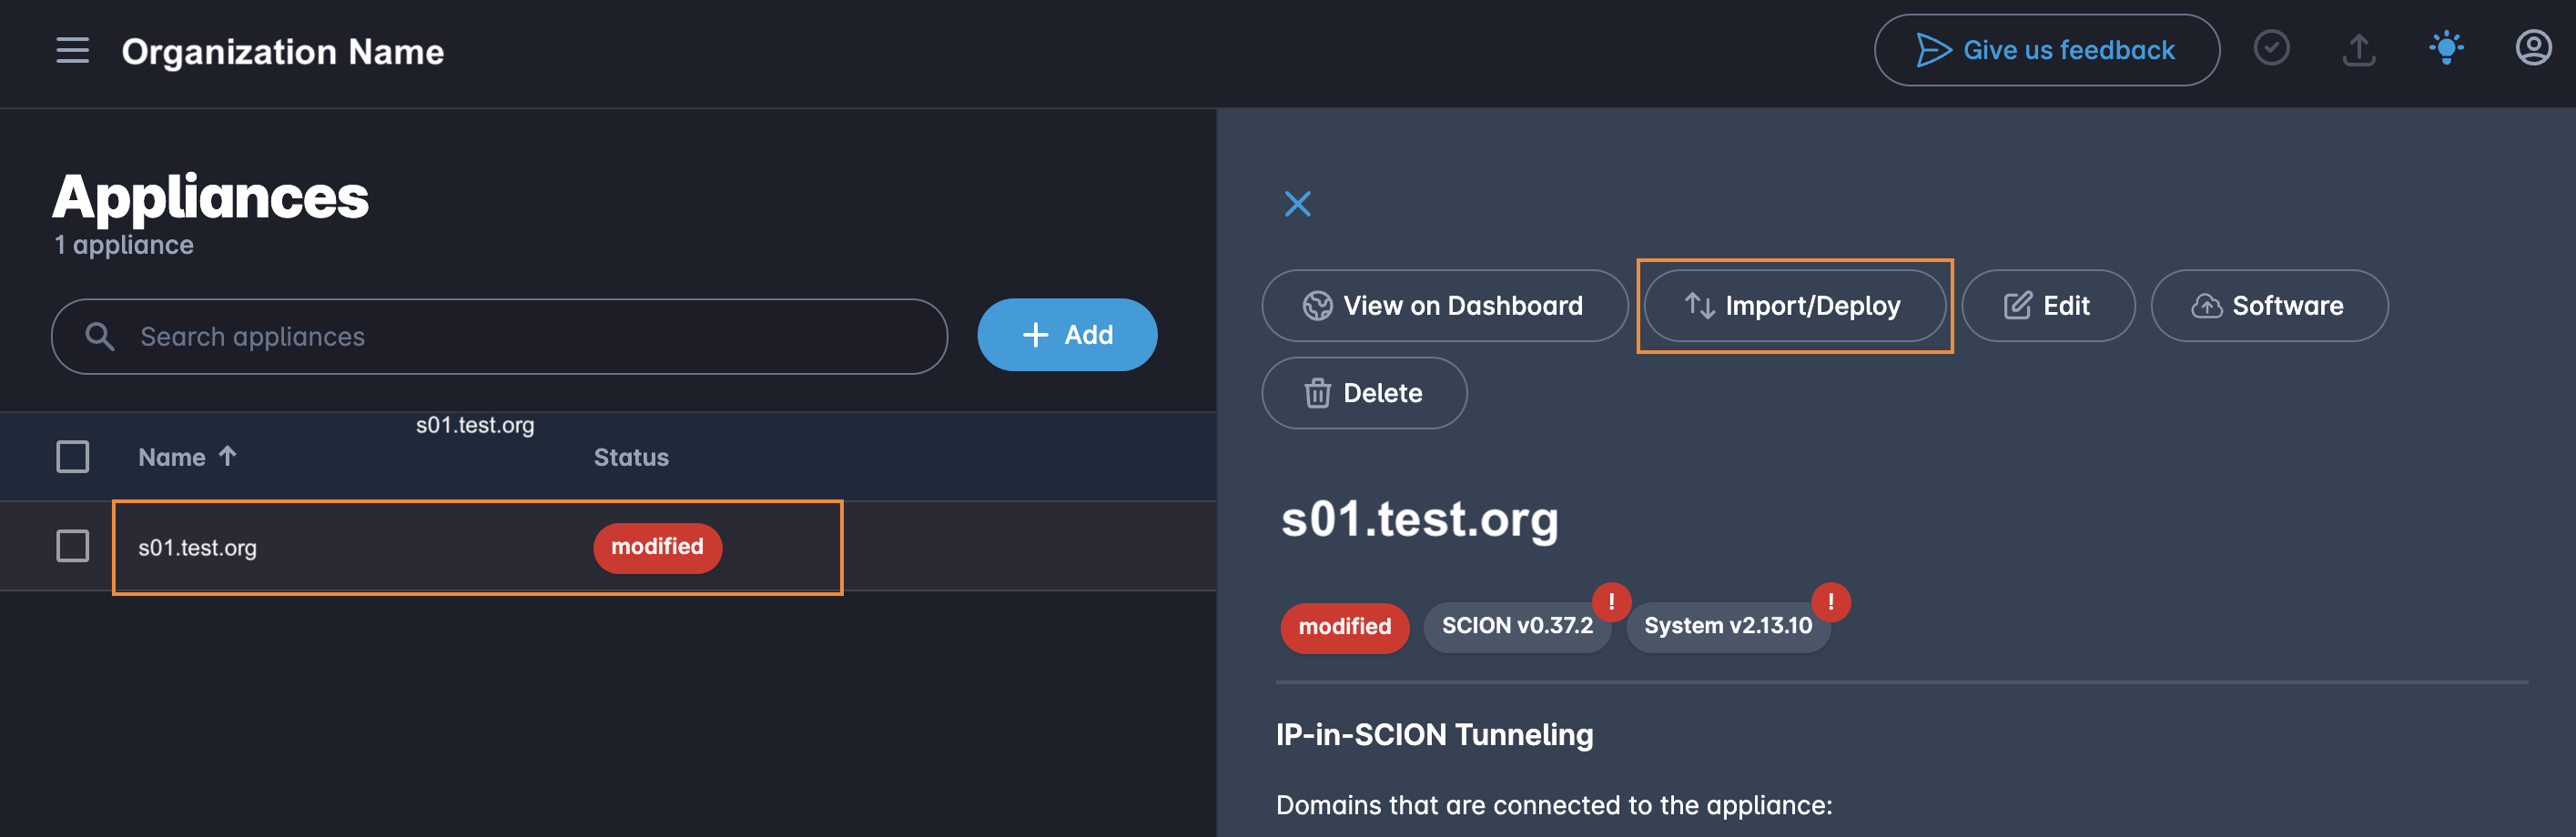Viewport: 2576px width, 837px height.
Task: Open the Import/Deploy options
Action: (x=1794, y=306)
